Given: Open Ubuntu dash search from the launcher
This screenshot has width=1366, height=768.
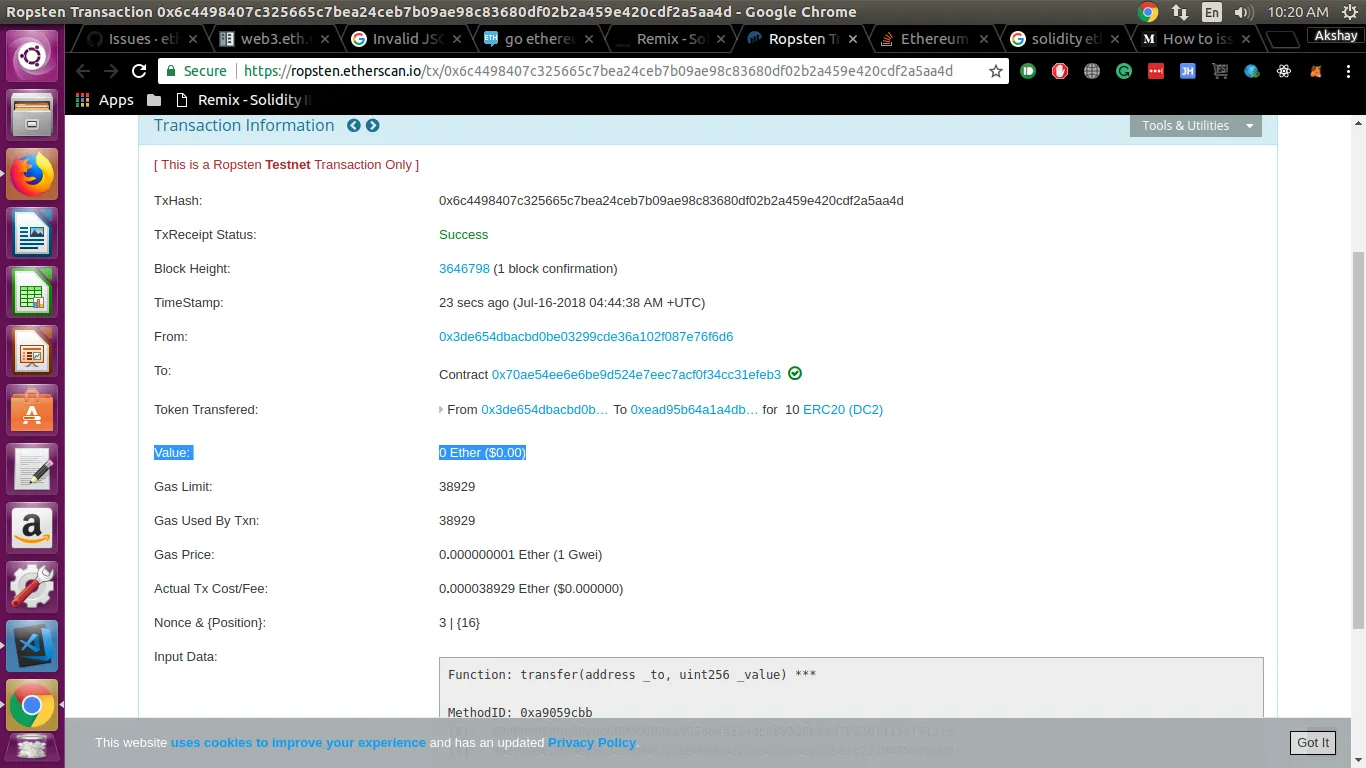Looking at the screenshot, I should (33, 56).
